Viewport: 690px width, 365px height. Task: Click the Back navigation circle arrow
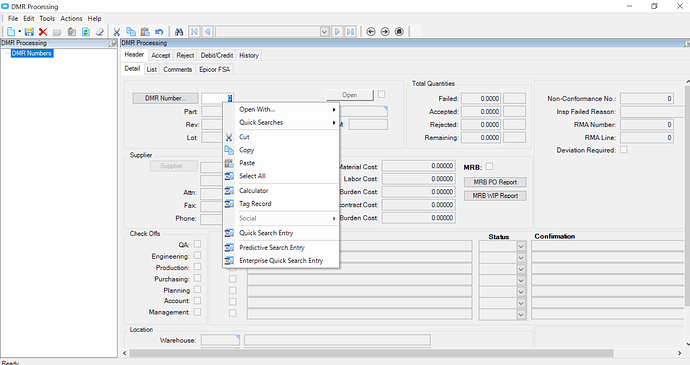371,32
